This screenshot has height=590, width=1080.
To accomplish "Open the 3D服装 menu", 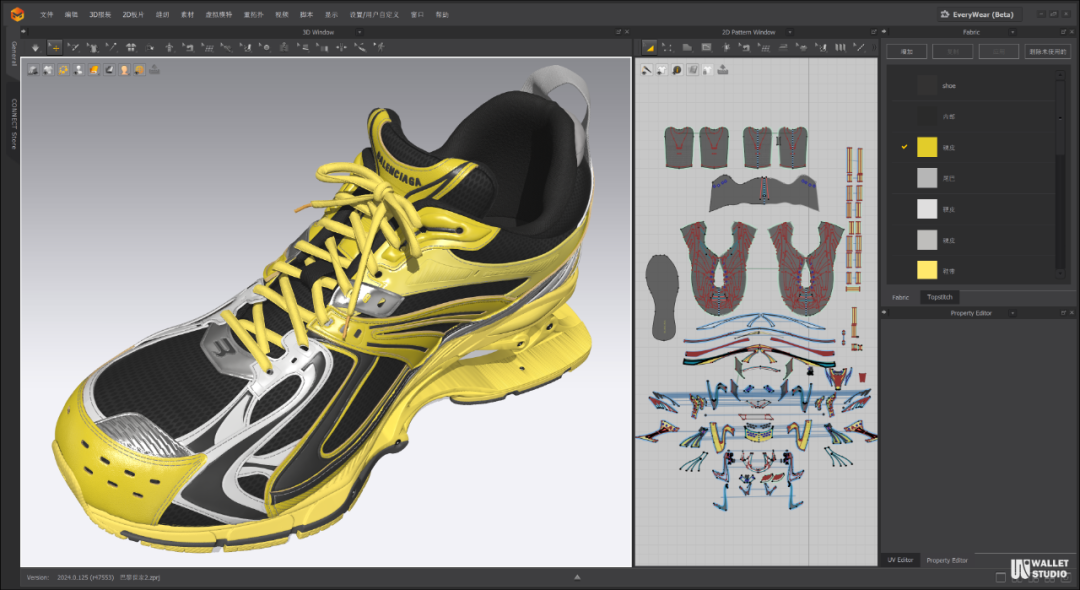I will click(100, 14).
